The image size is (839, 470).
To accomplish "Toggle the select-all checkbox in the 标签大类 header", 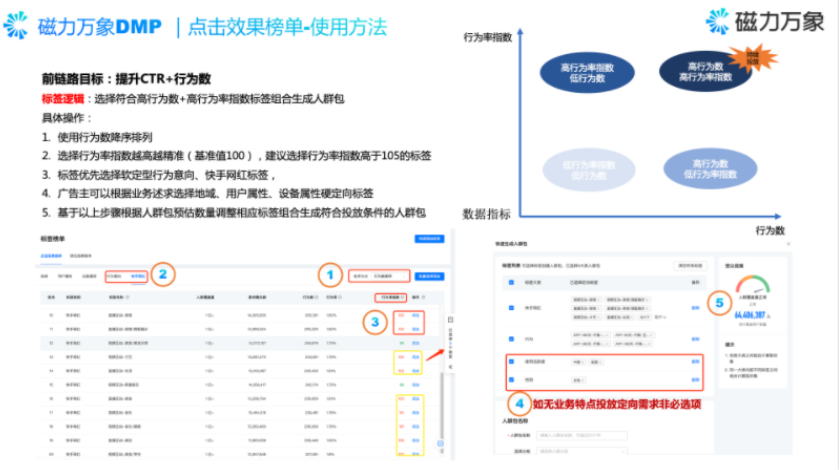I will [x=511, y=282].
